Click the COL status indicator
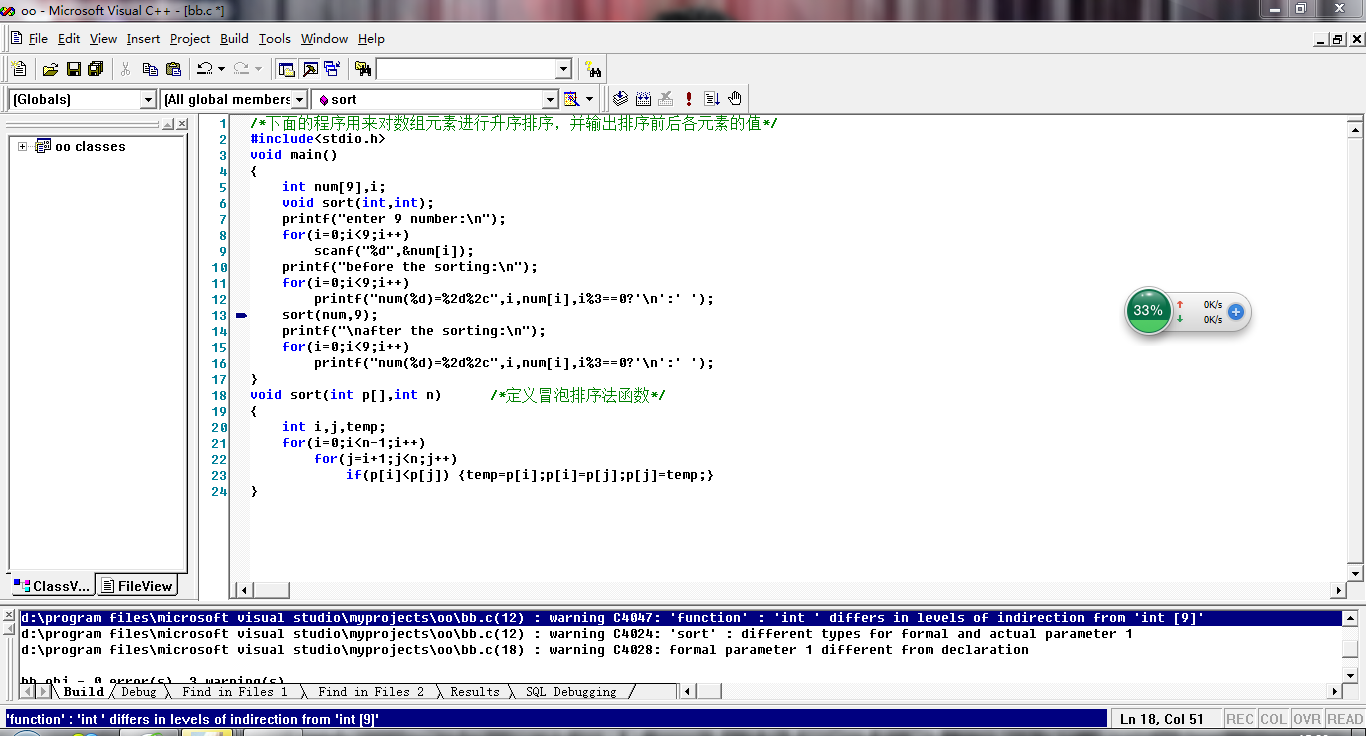The height and width of the screenshot is (736, 1366). [x=1273, y=719]
